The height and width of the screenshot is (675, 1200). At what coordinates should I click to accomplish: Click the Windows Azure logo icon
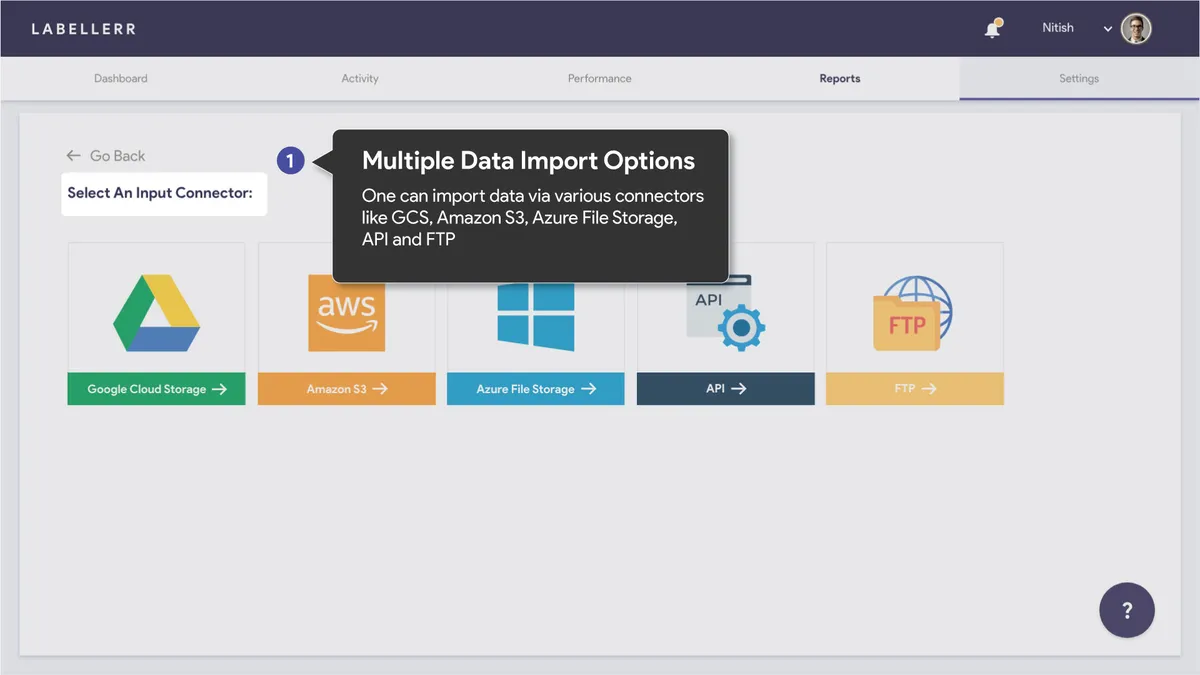pyautogui.click(x=536, y=315)
